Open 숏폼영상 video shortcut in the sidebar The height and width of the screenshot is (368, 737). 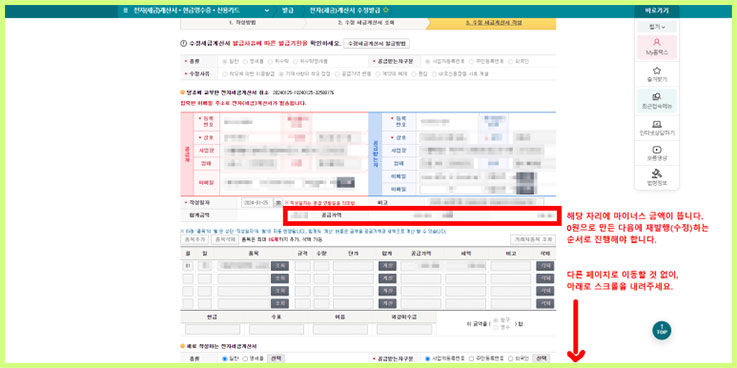point(657,153)
